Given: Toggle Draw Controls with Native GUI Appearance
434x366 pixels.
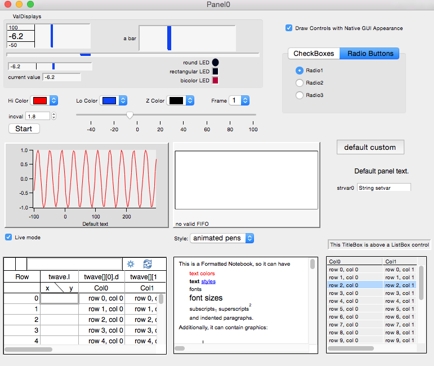Looking at the screenshot, I should [289, 28].
